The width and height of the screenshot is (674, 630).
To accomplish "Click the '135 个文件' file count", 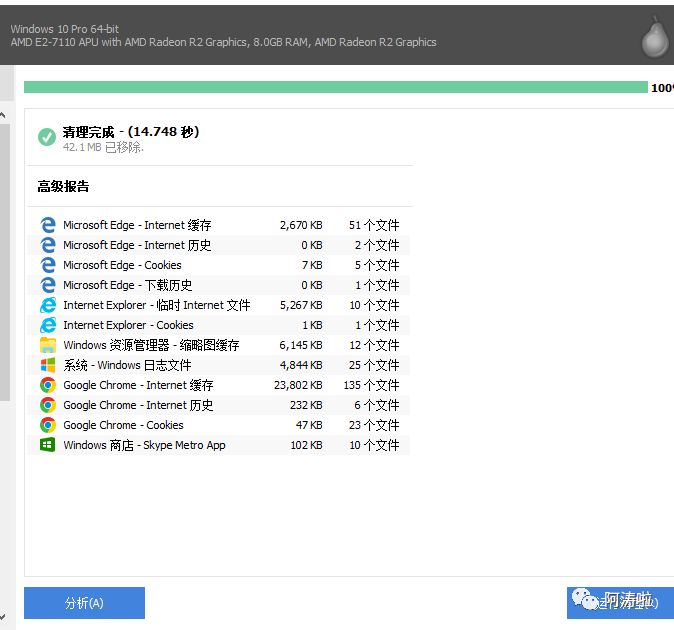I will pyautogui.click(x=371, y=385).
